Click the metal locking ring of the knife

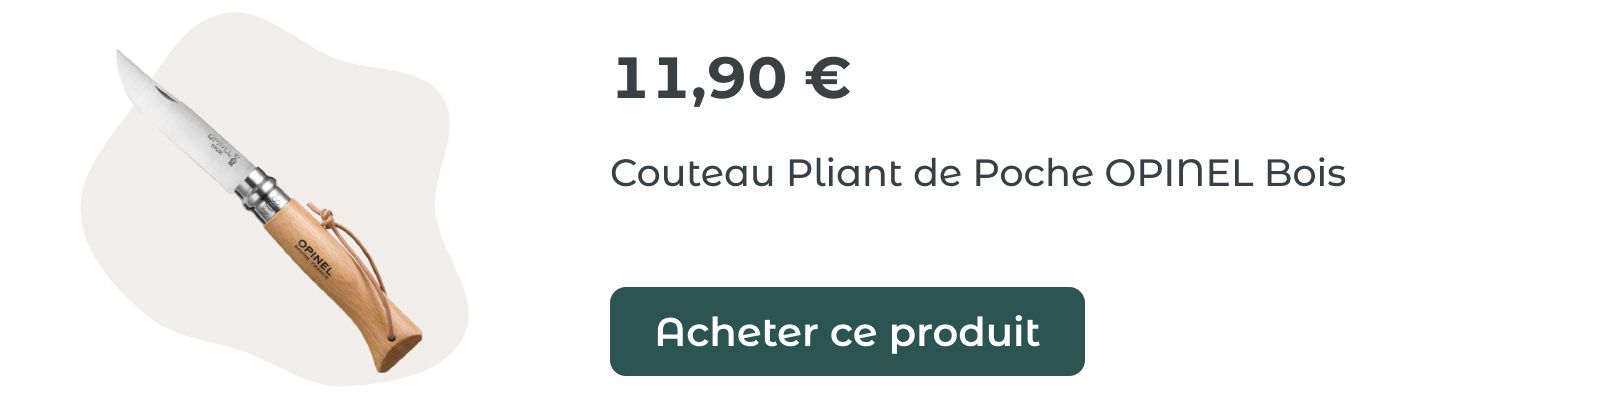click(259, 193)
